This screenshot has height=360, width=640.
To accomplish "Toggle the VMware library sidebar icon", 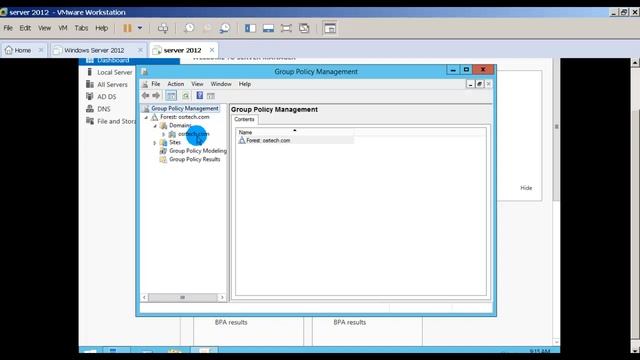I will pyautogui.click(x=250, y=28).
